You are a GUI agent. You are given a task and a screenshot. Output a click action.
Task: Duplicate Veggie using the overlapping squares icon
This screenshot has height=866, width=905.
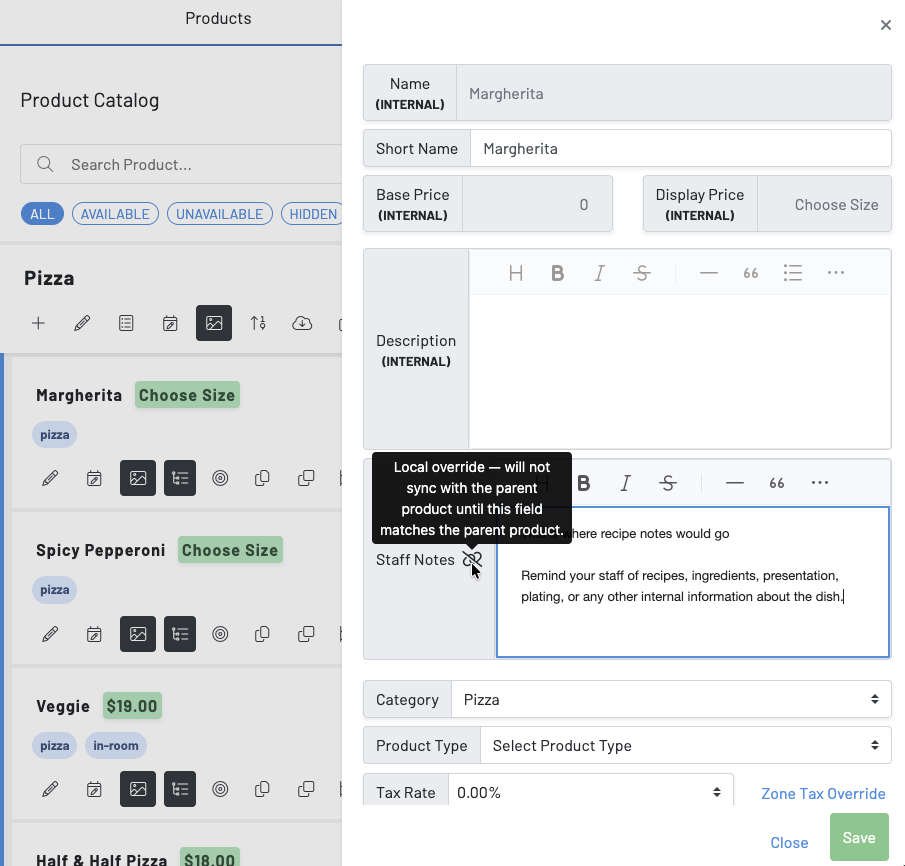pos(306,789)
